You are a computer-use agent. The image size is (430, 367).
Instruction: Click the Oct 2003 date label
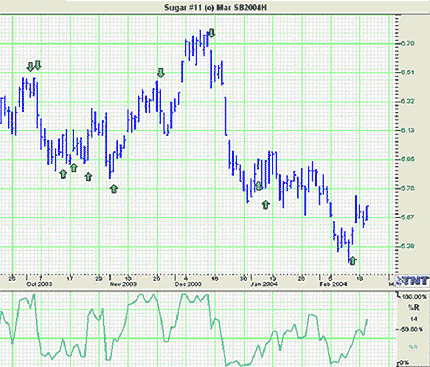[x=40, y=284]
